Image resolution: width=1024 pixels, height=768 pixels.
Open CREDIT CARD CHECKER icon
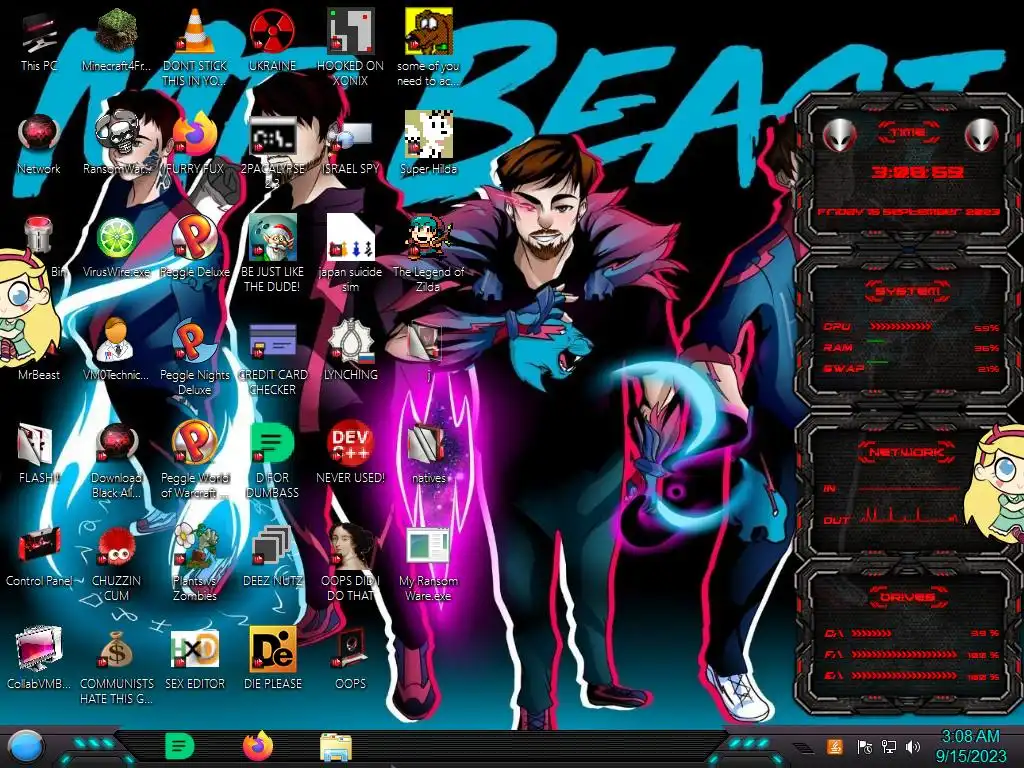coord(272,341)
